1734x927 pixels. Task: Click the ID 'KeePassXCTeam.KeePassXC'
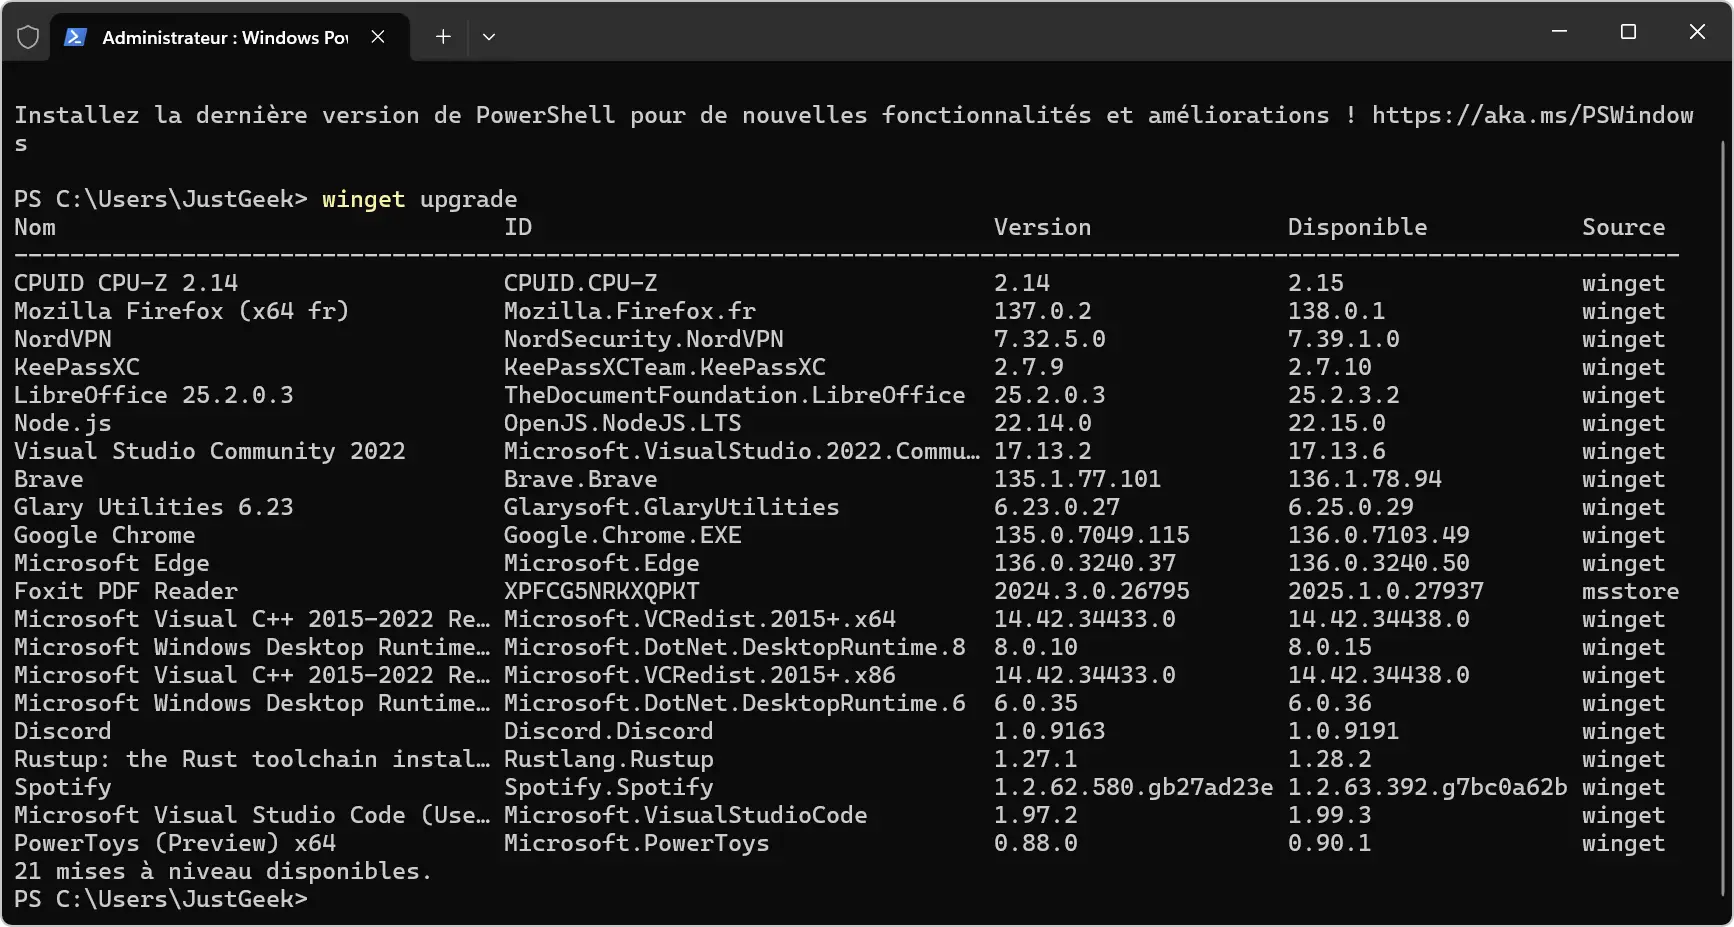tap(665, 367)
